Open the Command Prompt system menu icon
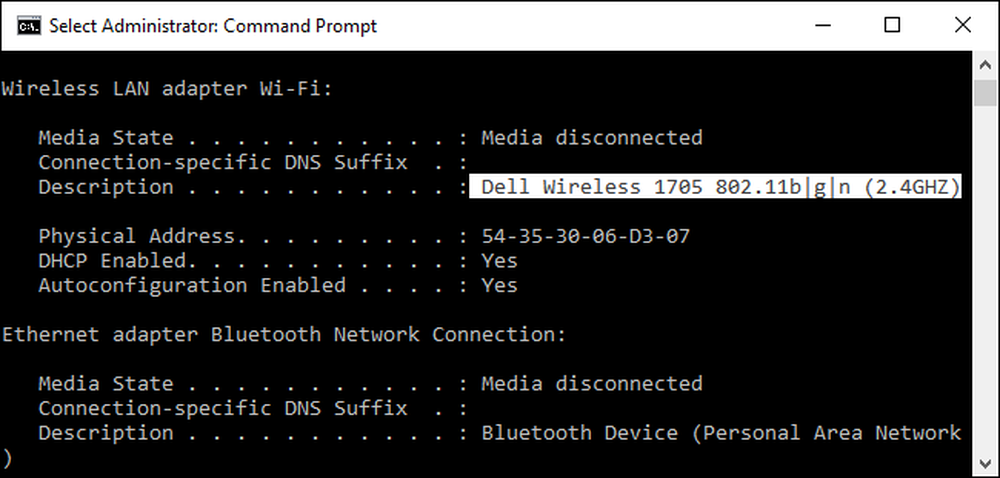 28,25
